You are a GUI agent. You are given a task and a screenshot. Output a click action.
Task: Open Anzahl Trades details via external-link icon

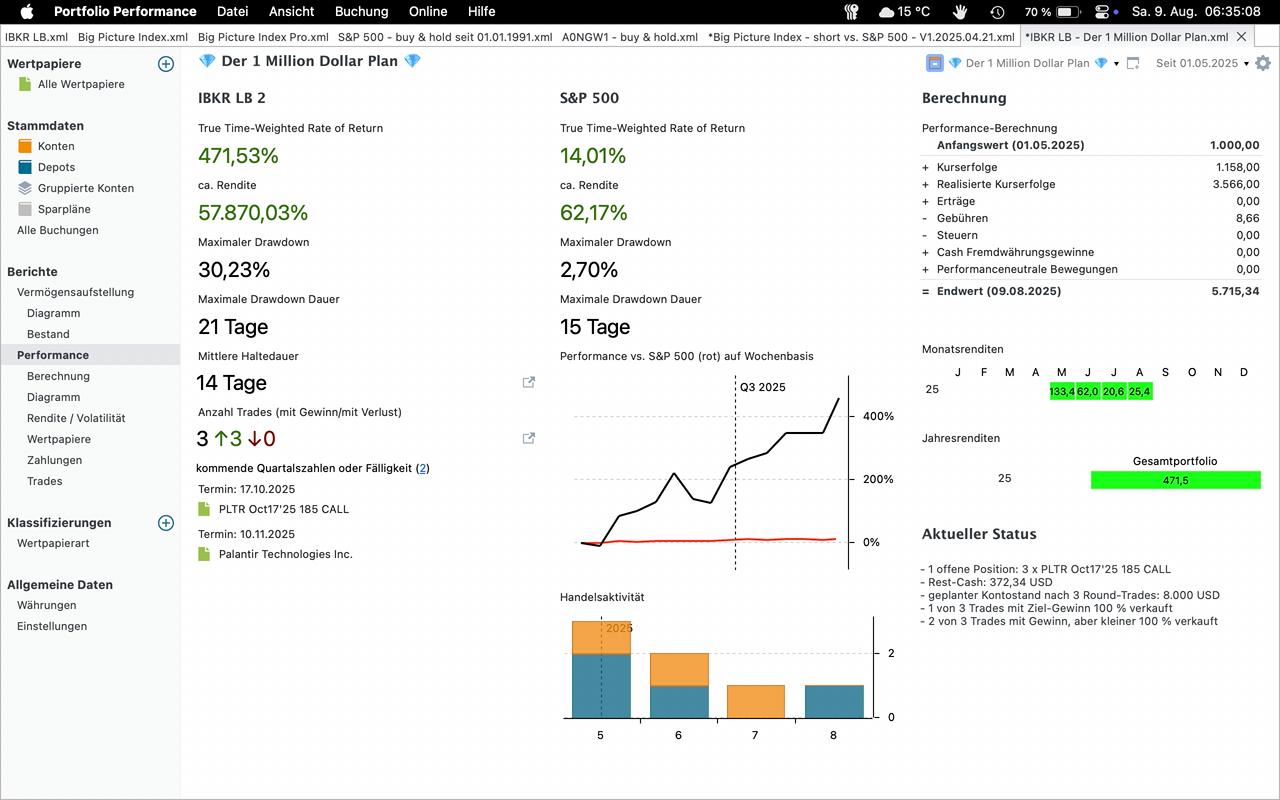click(x=529, y=438)
